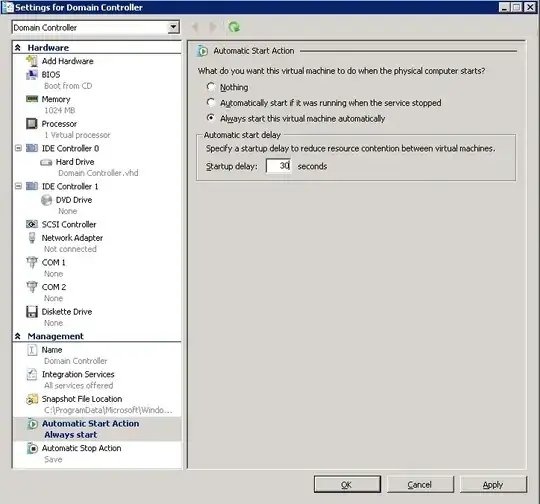
Task: Click the Integration Services icon
Action: pos(32,374)
